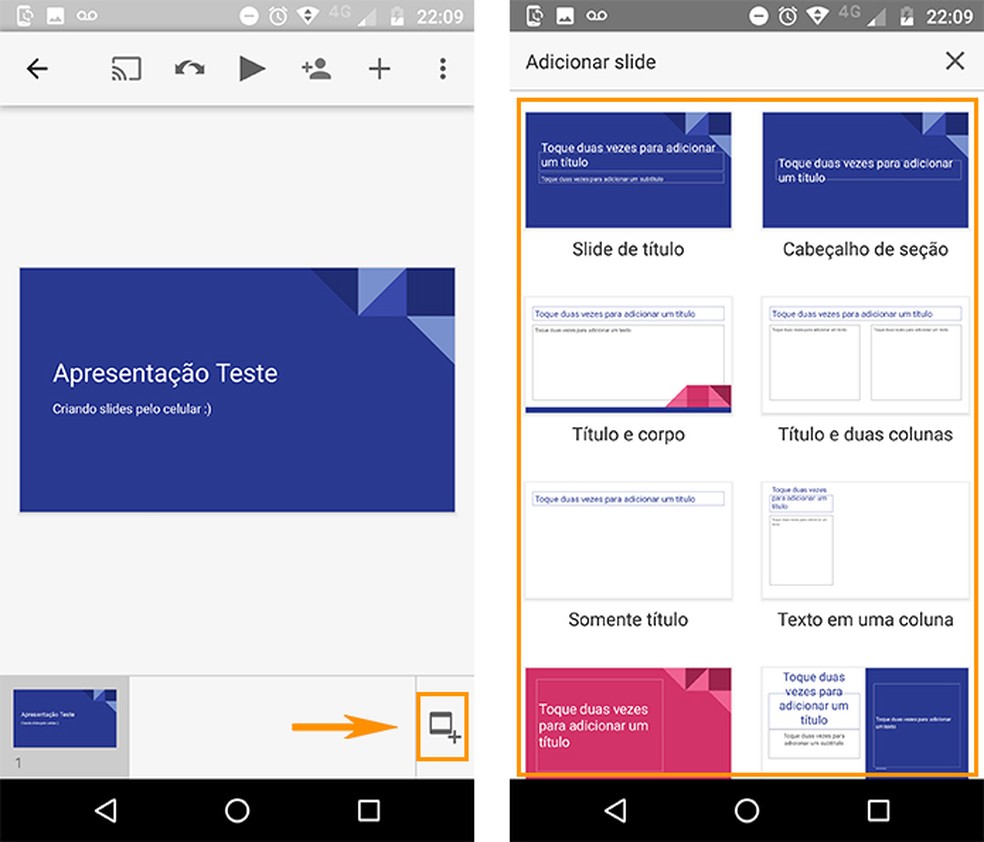The width and height of the screenshot is (984, 842).
Task: Go back using the left arrow
Action: tap(37, 68)
